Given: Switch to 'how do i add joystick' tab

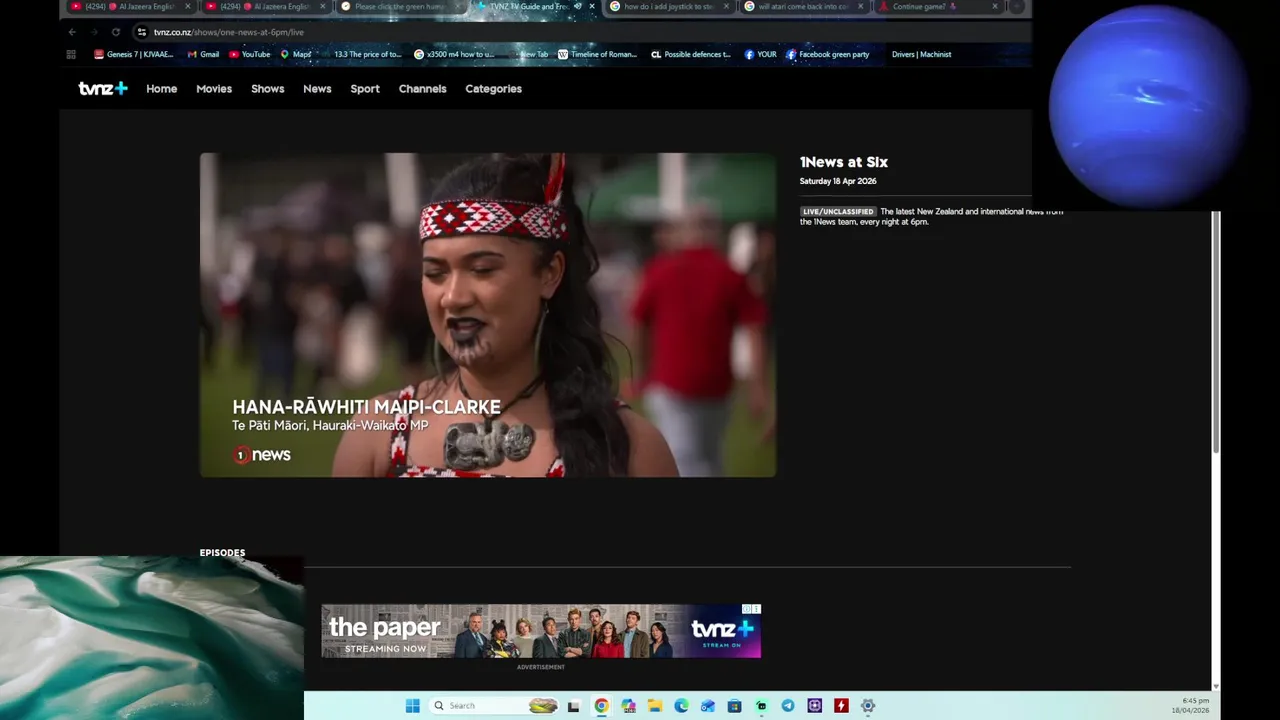Looking at the screenshot, I should coord(668,7).
